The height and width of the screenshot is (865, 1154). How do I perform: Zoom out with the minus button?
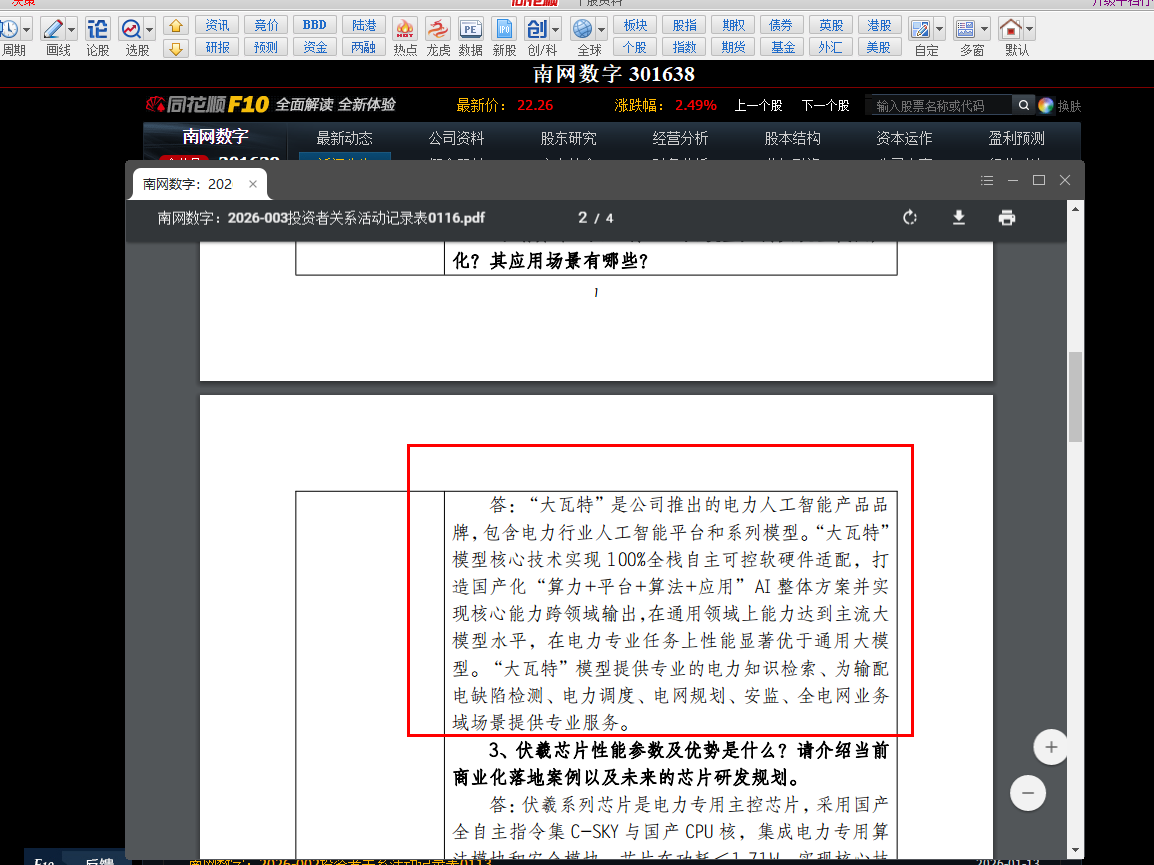coord(1027,793)
